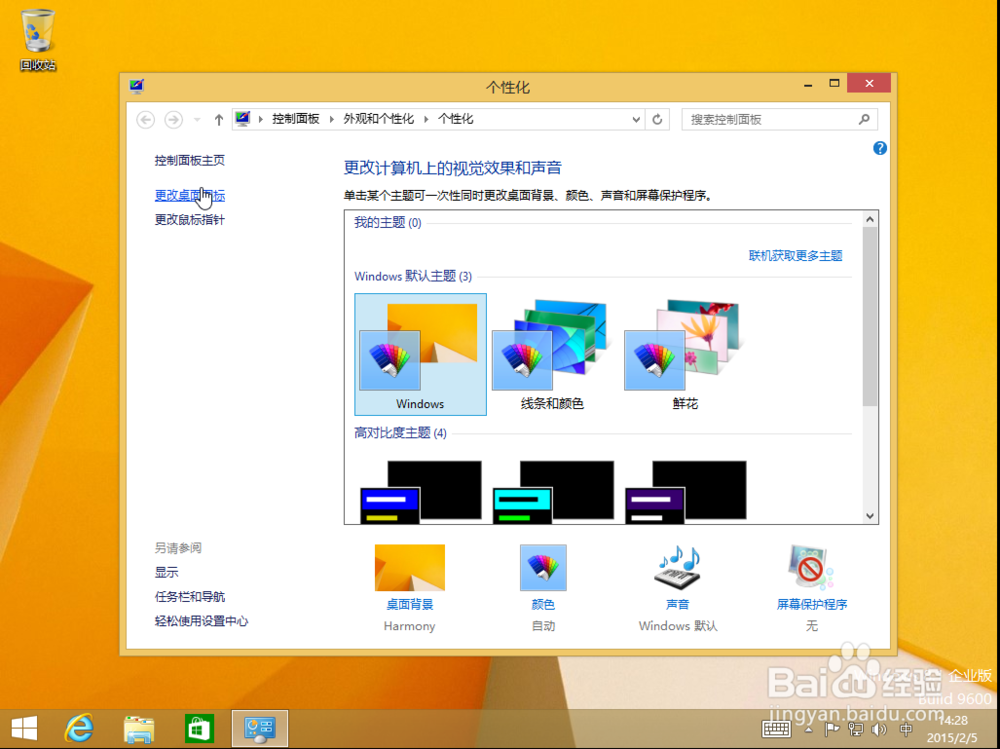
Task: Launch Internet Explorer from the taskbar
Action: 78,729
